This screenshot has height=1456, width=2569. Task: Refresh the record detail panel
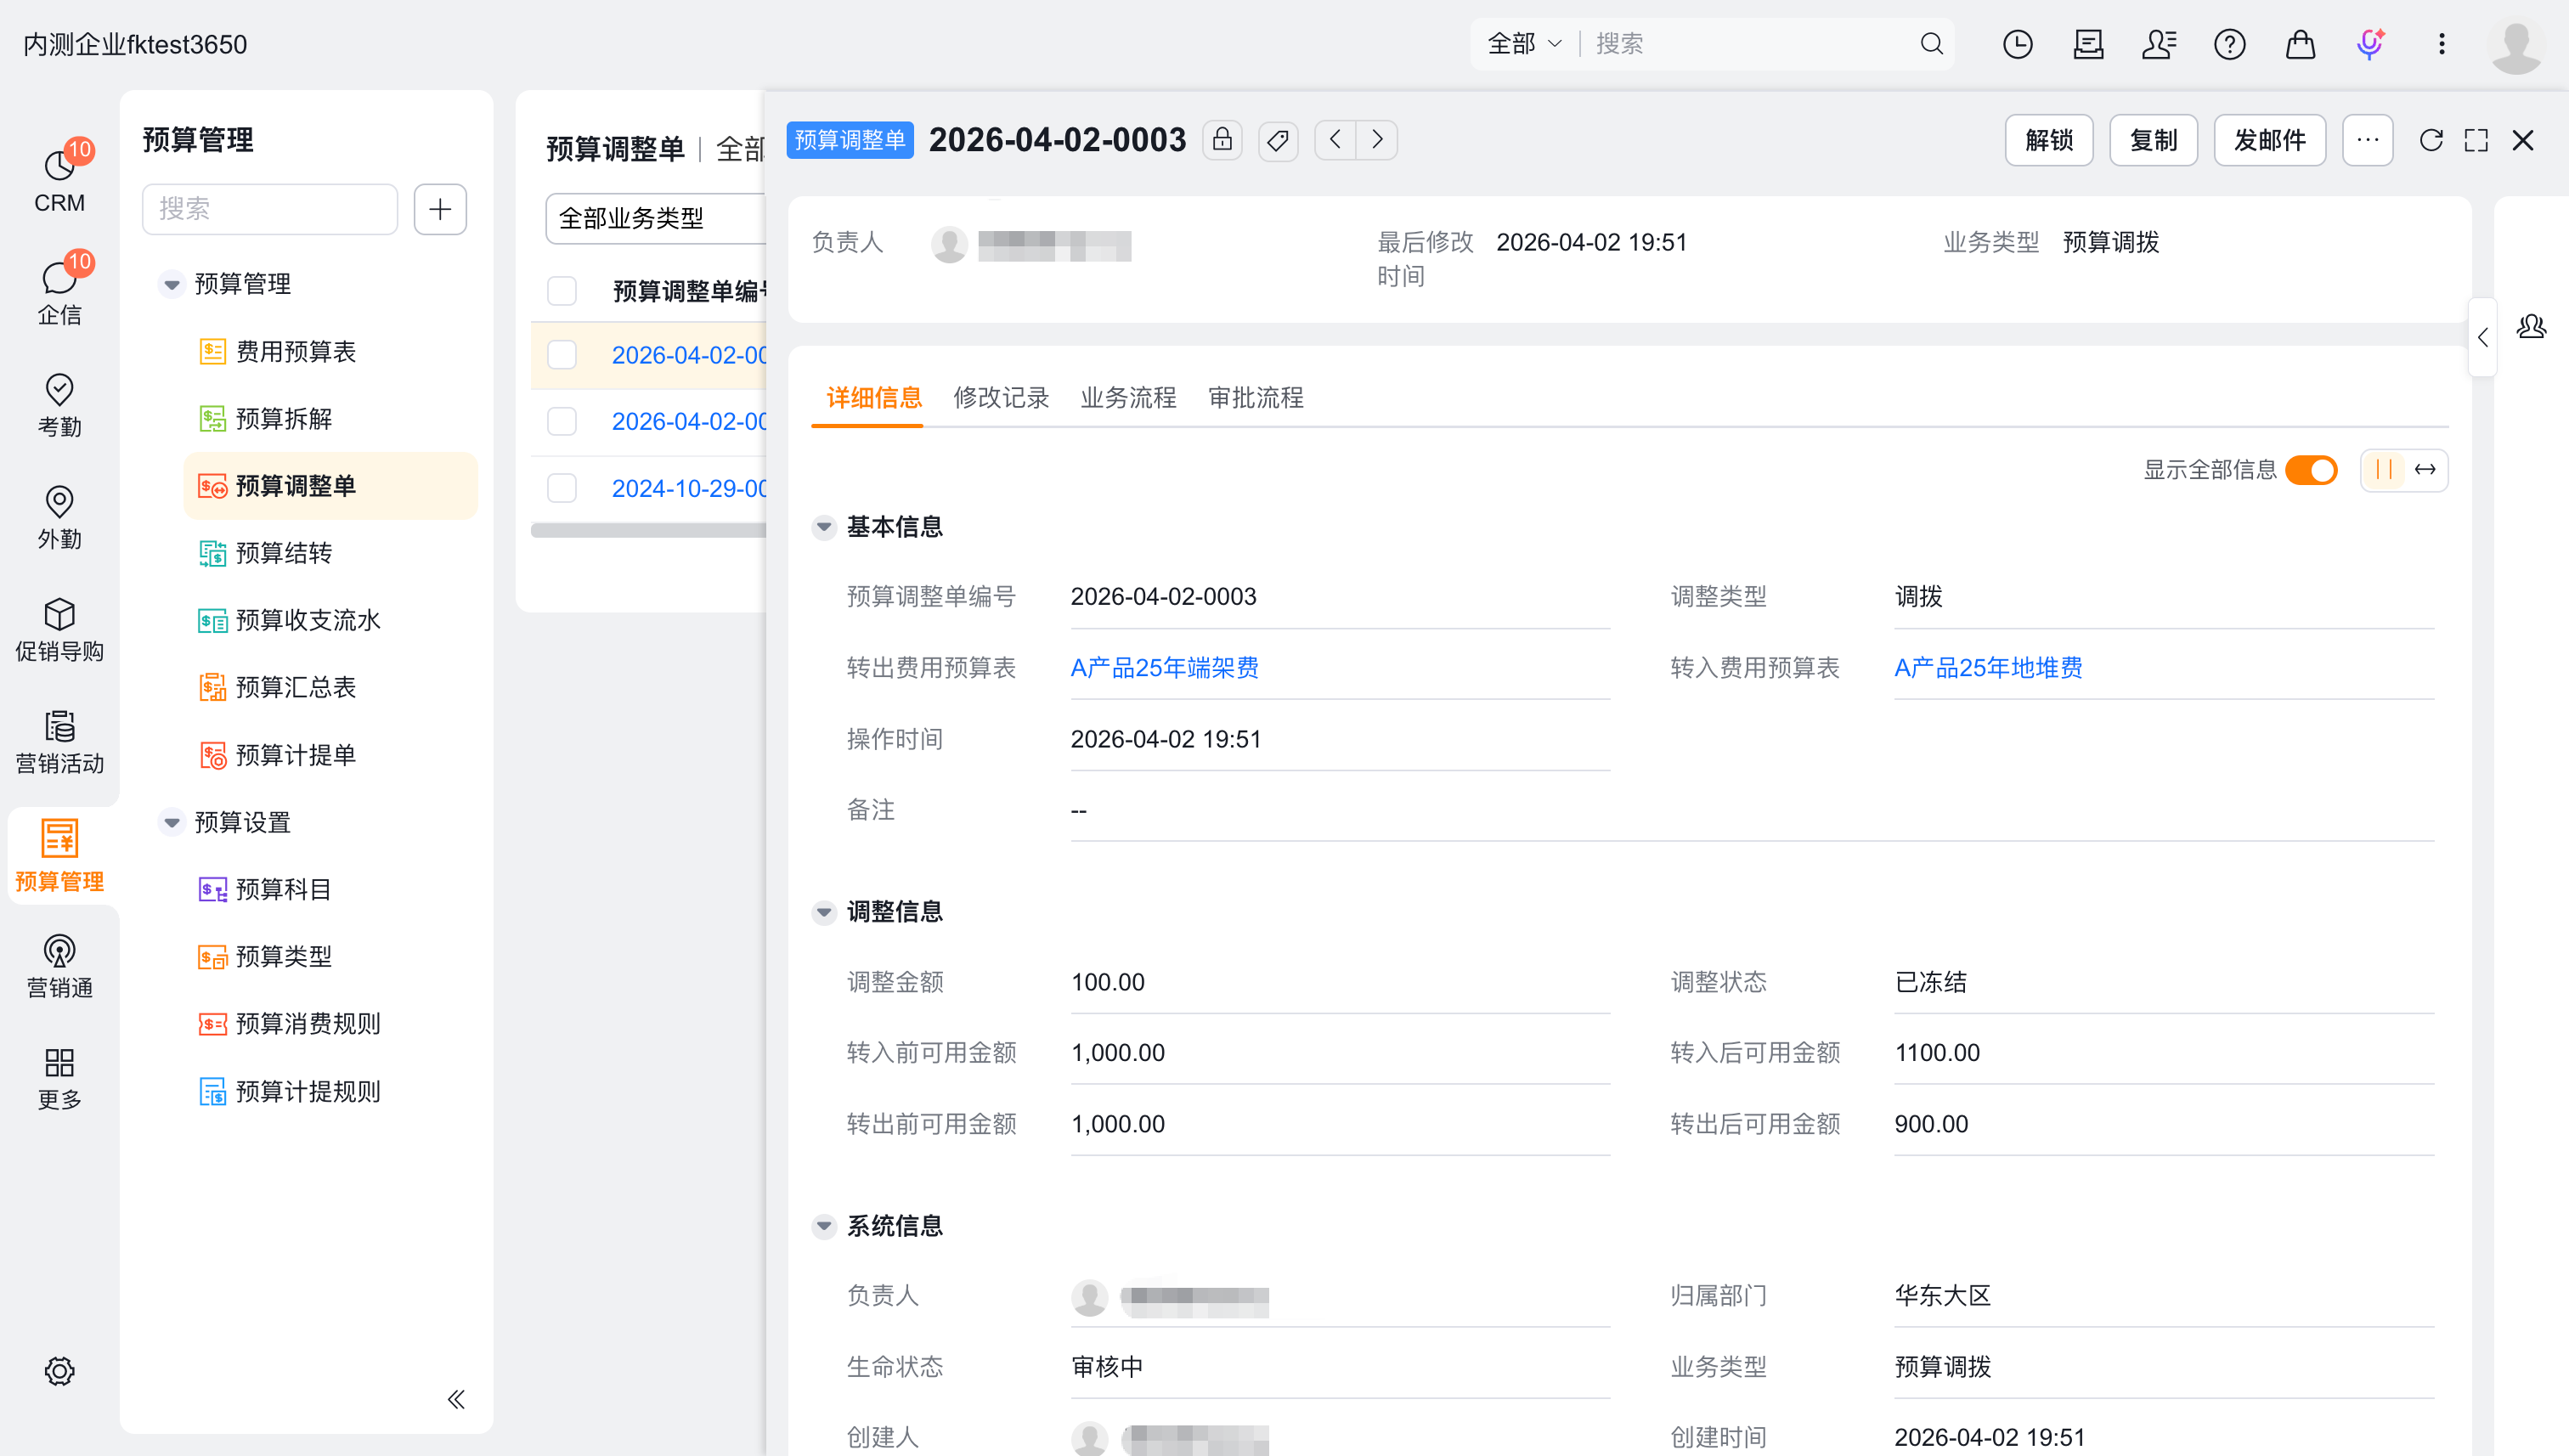(x=2431, y=140)
